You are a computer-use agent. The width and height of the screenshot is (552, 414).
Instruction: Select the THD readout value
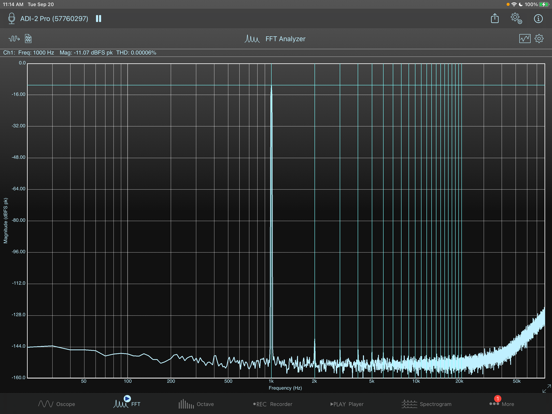pos(136,53)
